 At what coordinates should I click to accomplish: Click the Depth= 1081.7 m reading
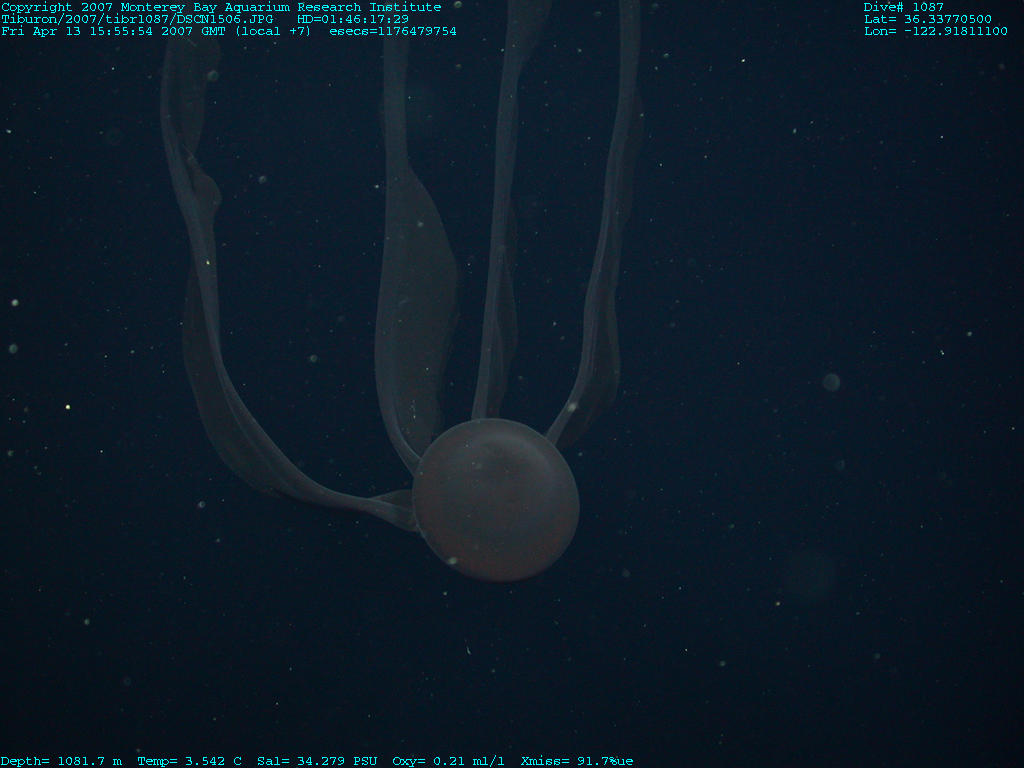point(61,761)
